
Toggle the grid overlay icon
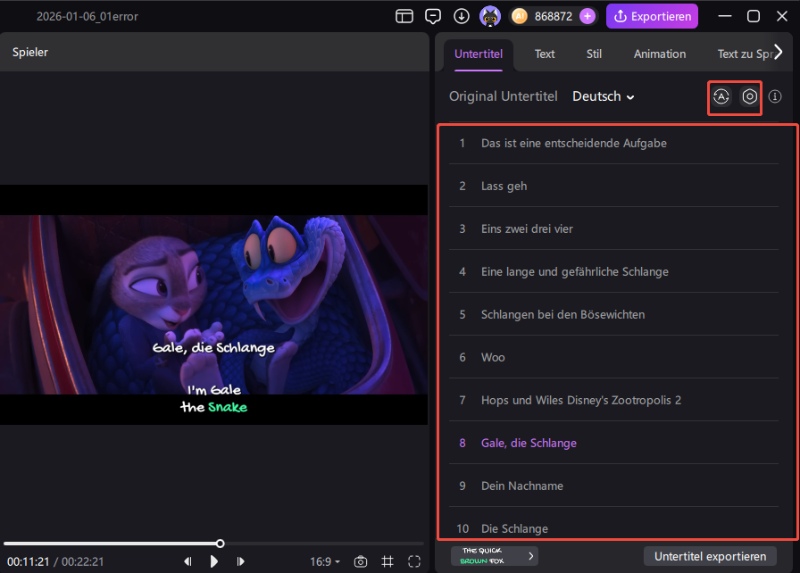click(387, 562)
